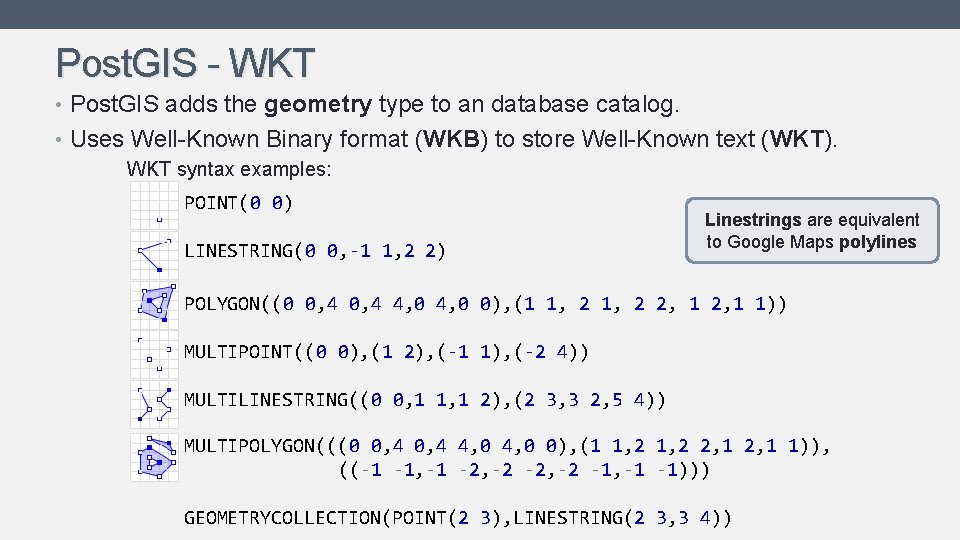The width and height of the screenshot is (960, 540).
Task: Click the POINT geometry diagram icon
Action: (x=155, y=205)
